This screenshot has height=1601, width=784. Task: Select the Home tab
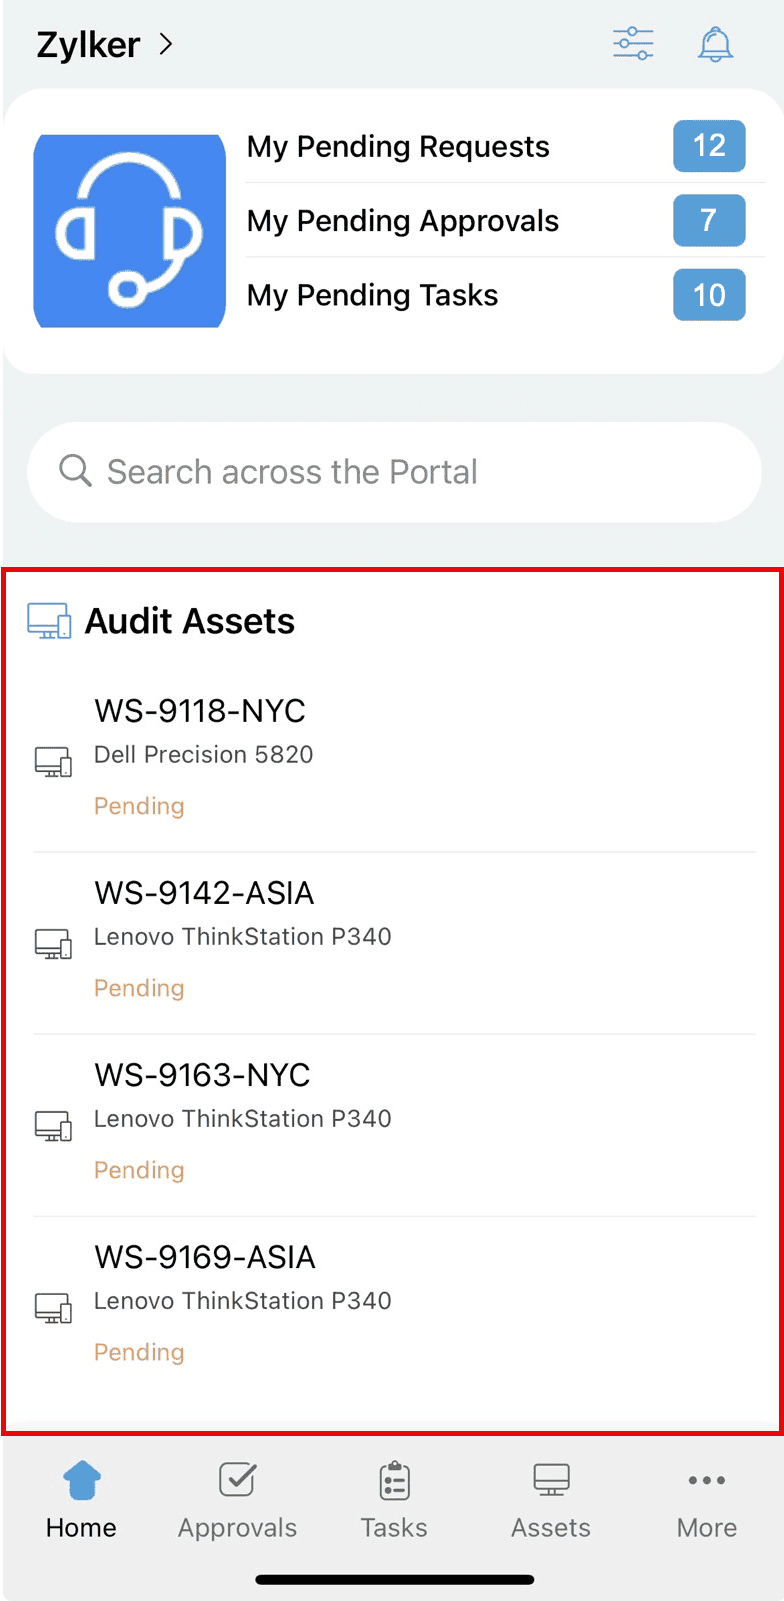81,1500
